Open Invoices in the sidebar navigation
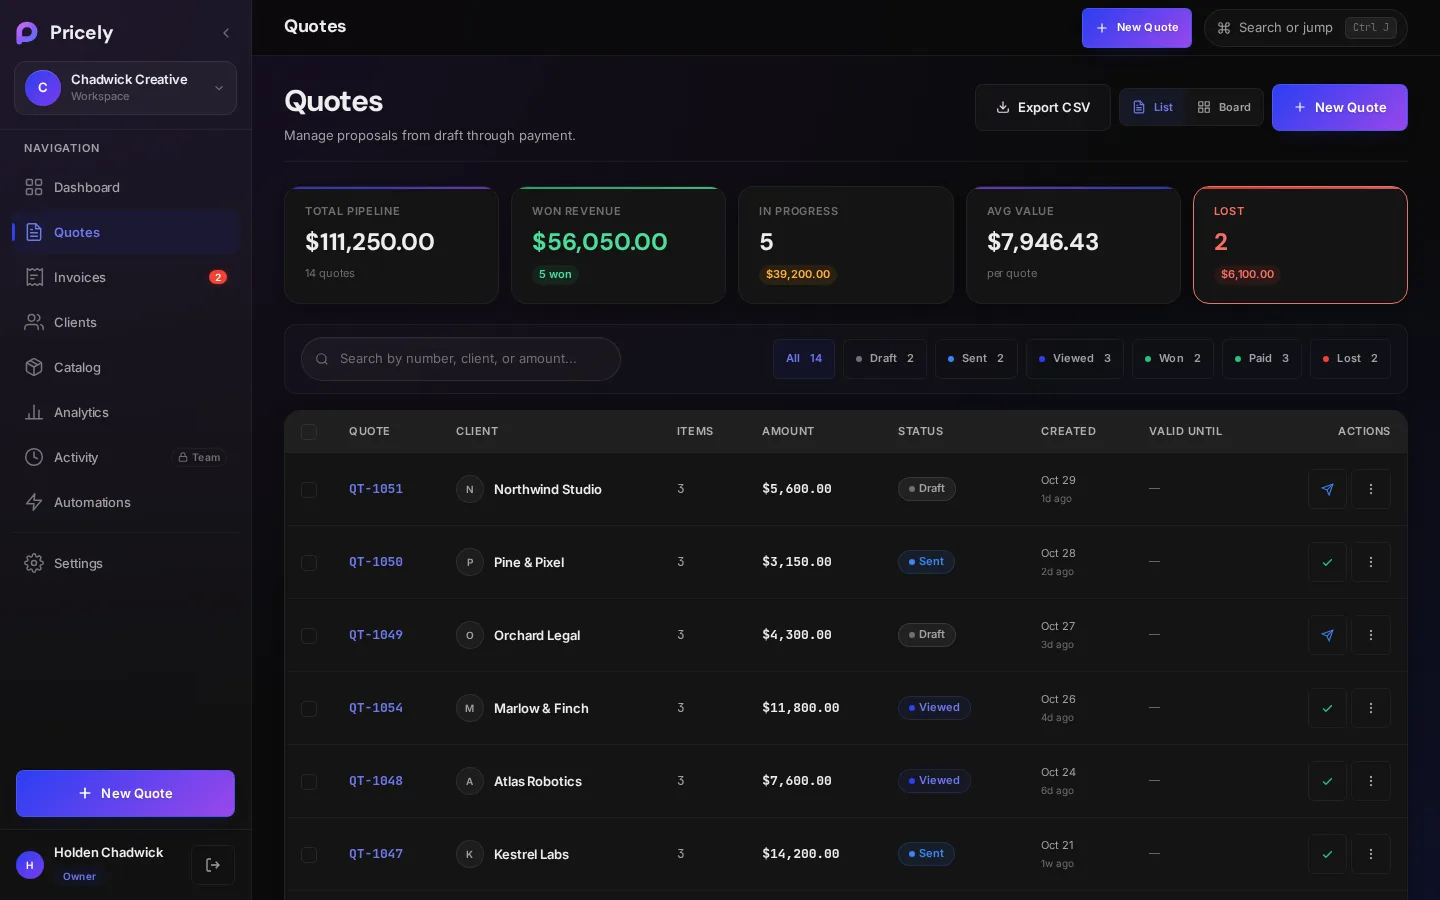This screenshot has width=1440, height=900. coord(125,277)
